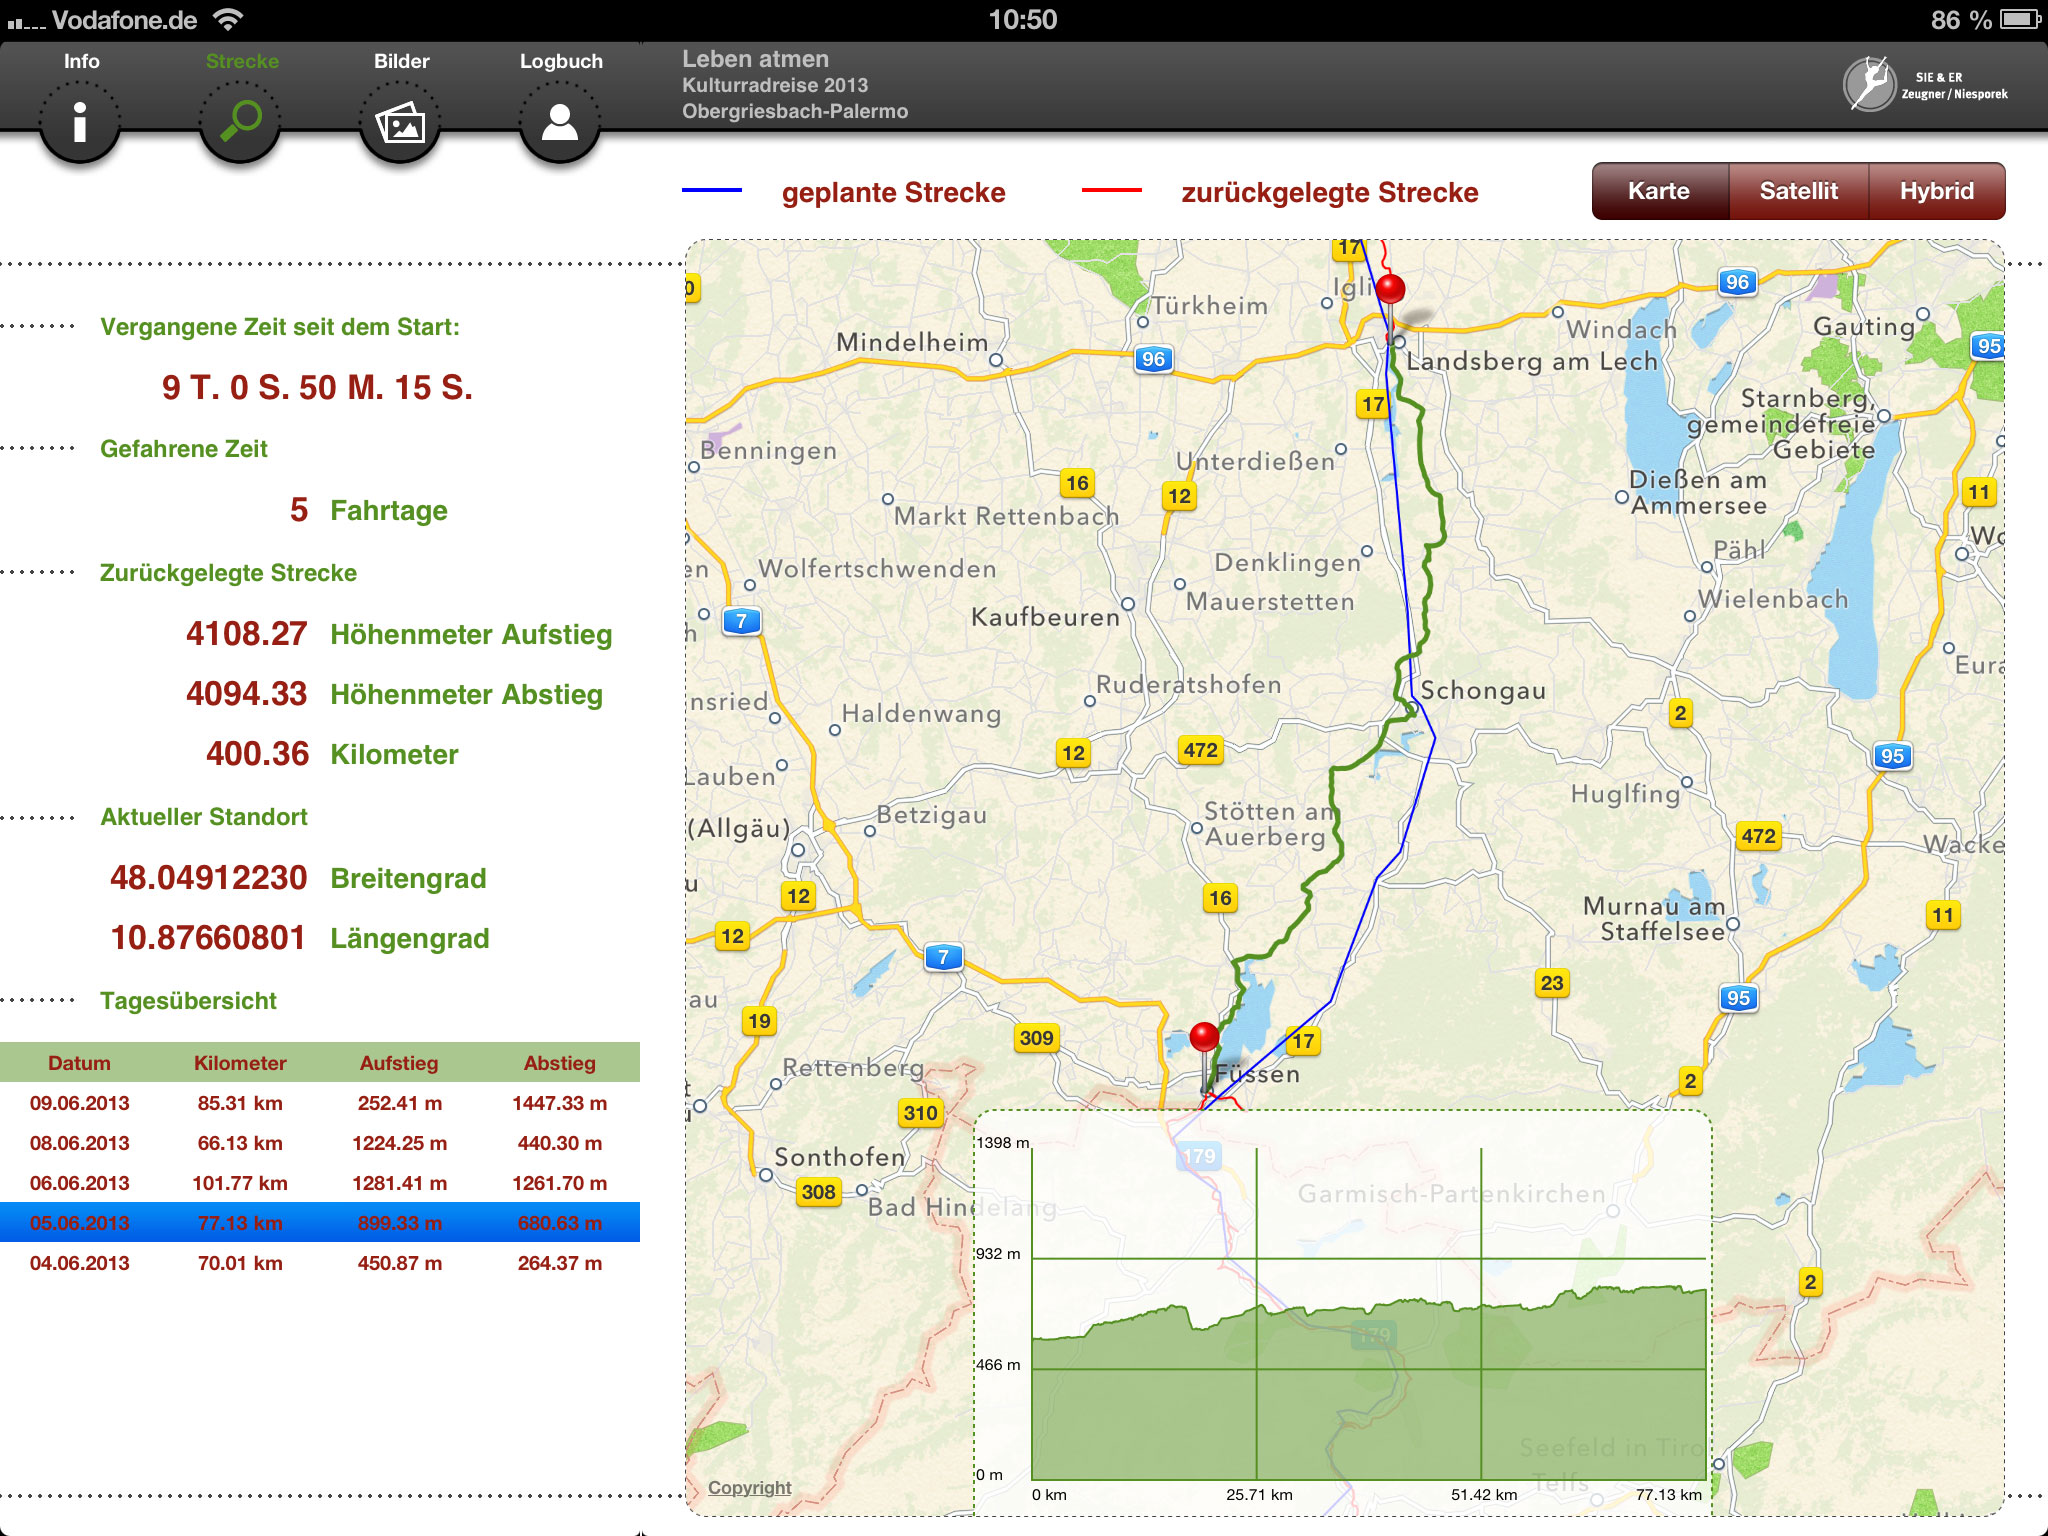Tap the yellow 472 road shield near Schongau

pyautogui.click(x=1200, y=750)
